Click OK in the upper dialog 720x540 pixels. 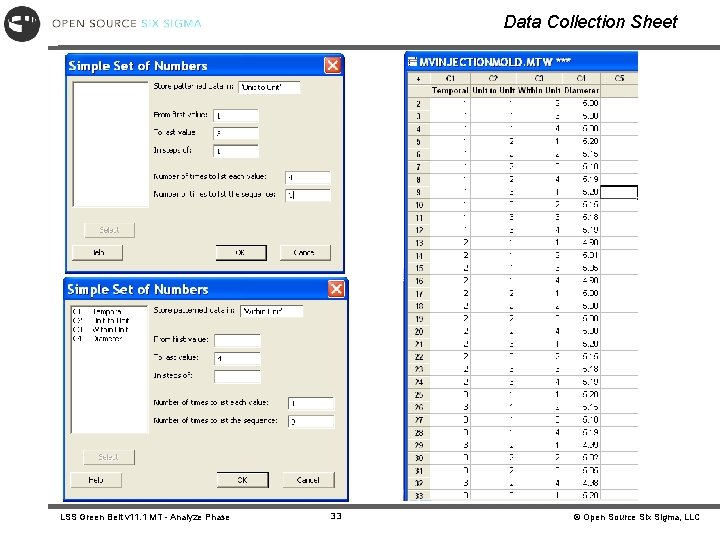point(241,253)
